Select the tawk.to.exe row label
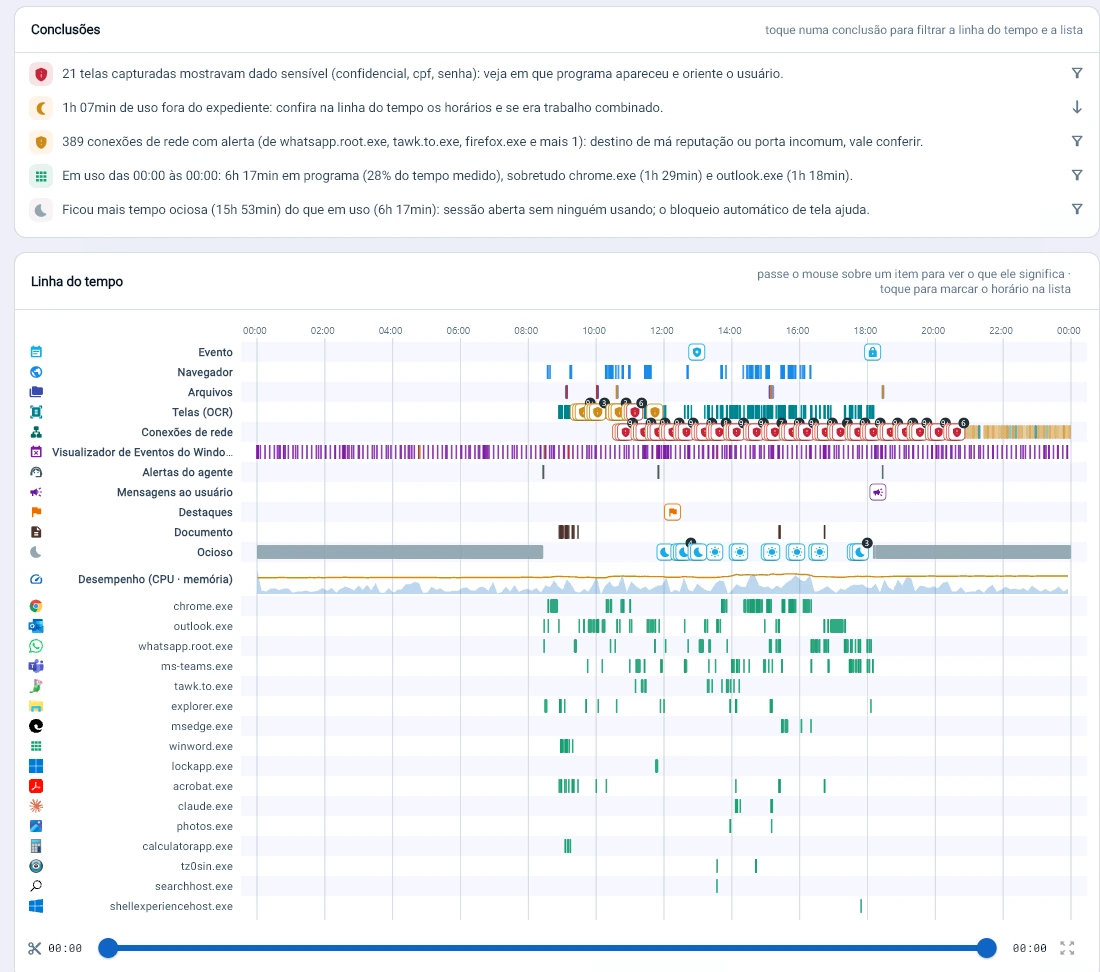This screenshot has height=972, width=1100. tap(203, 687)
